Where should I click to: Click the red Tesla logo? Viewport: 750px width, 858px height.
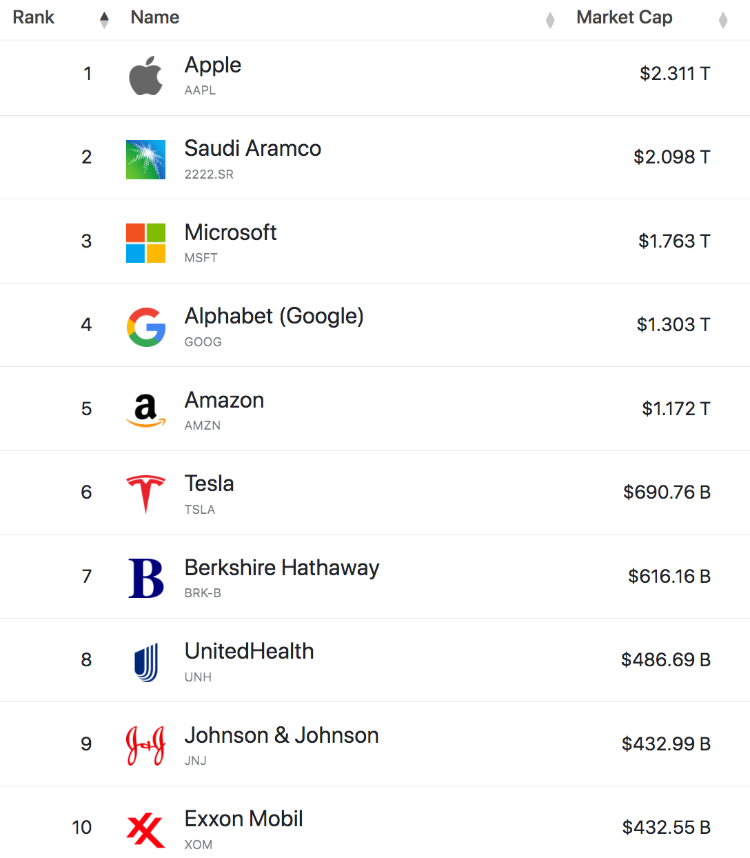tap(146, 494)
